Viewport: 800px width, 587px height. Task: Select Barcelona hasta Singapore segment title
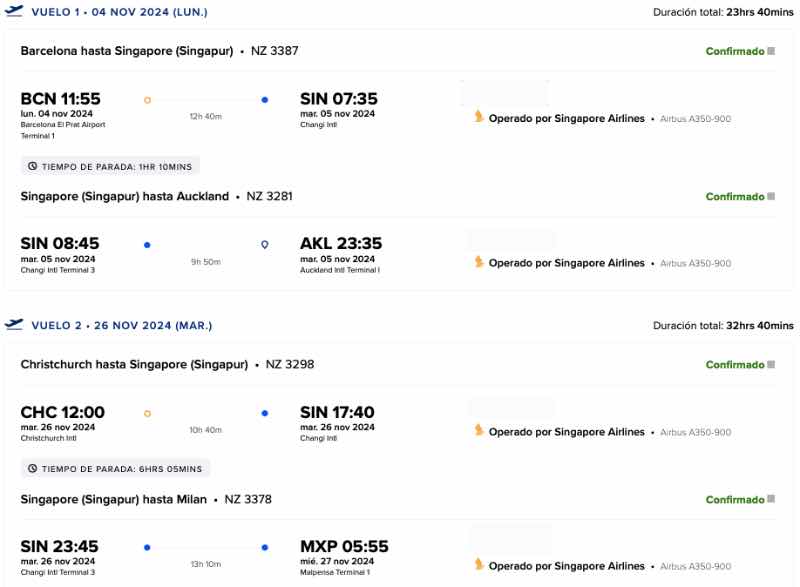pos(127,50)
